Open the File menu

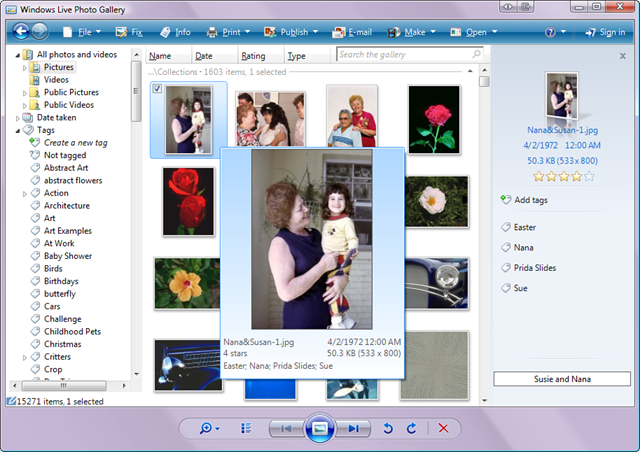point(83,32)
